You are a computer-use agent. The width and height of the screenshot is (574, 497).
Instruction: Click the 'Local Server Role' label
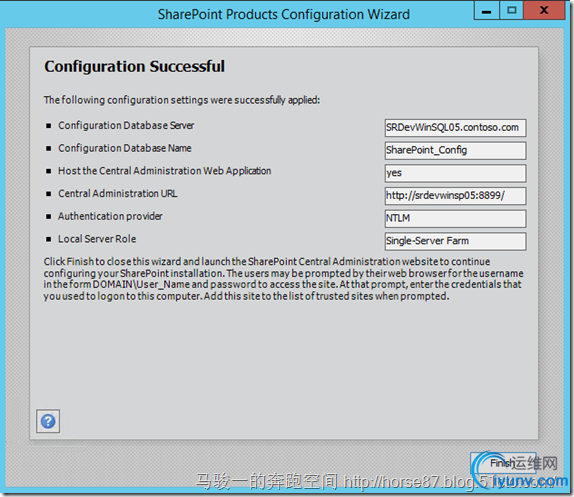click(x=97, y=239)
